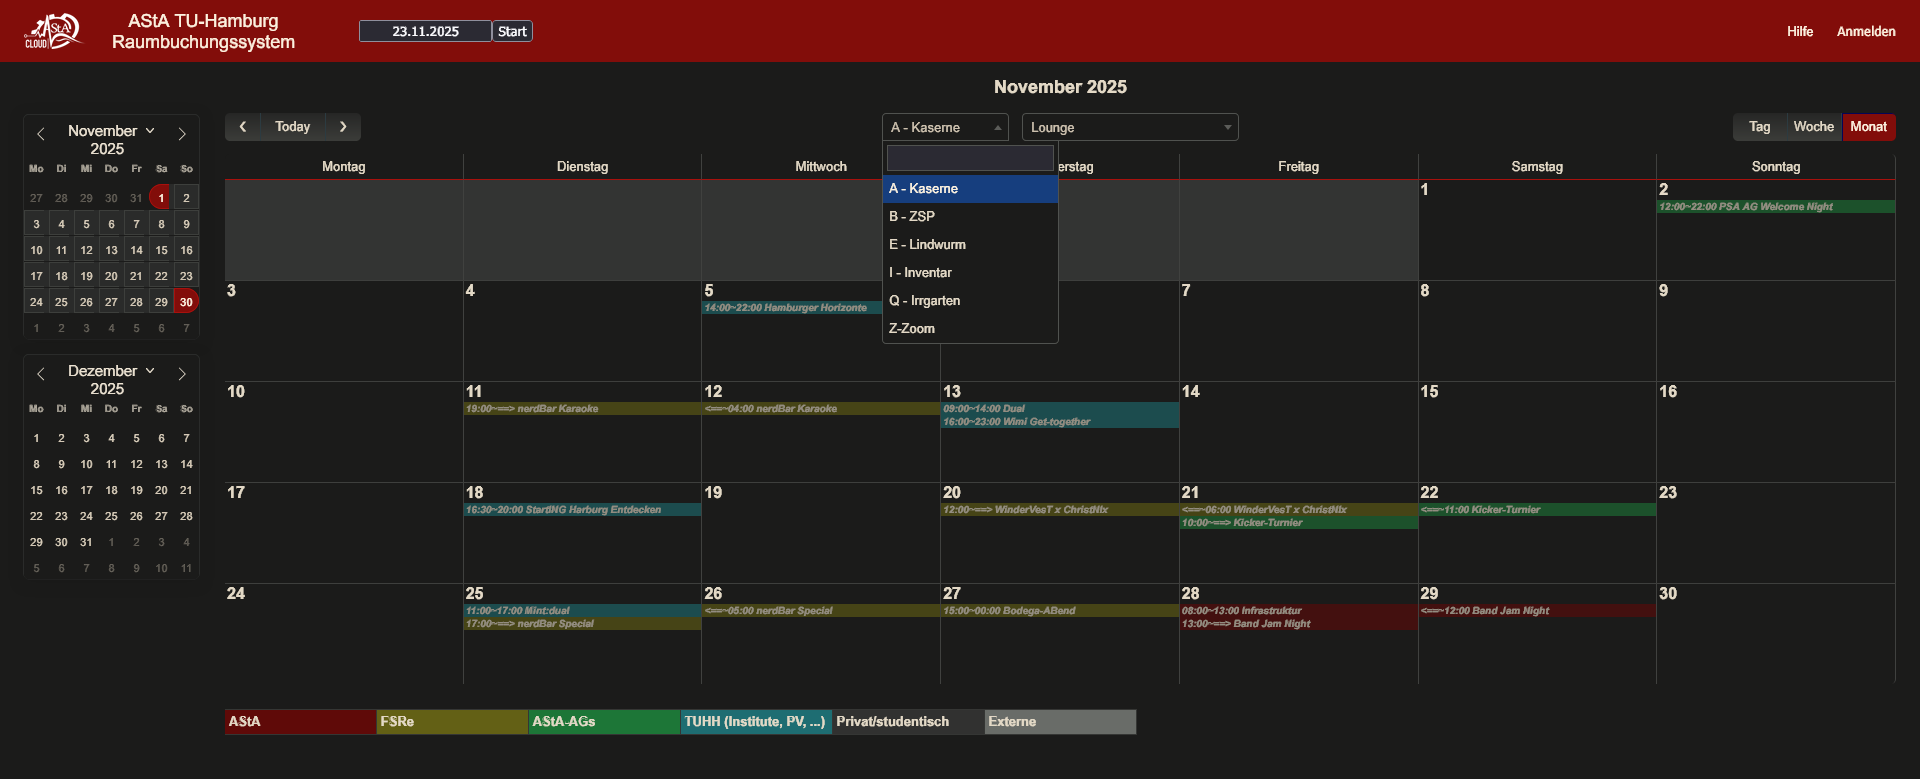Click the AStA-AGs green legend swatch
Image resolution: width=1920 pixels, height=779 pixels.
click(x=603, y=722)
